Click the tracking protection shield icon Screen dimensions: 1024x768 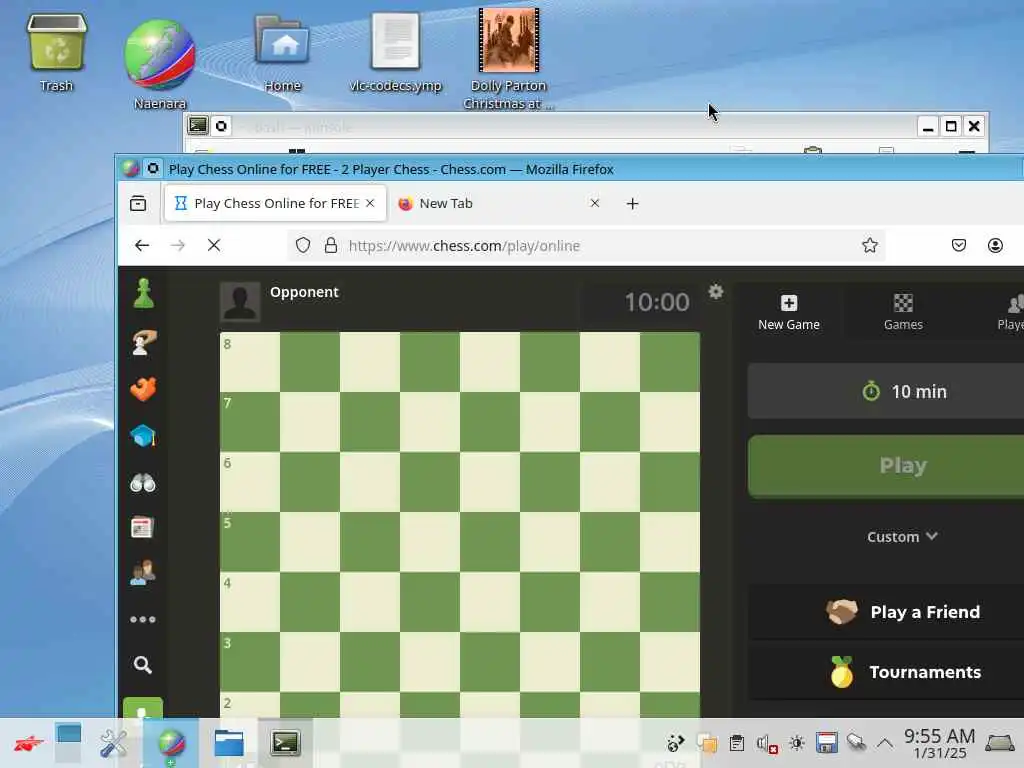click(302, 246)
